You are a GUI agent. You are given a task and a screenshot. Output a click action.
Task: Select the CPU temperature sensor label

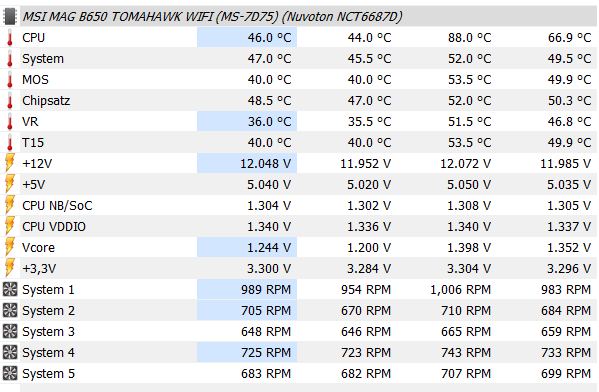(34, 38)
